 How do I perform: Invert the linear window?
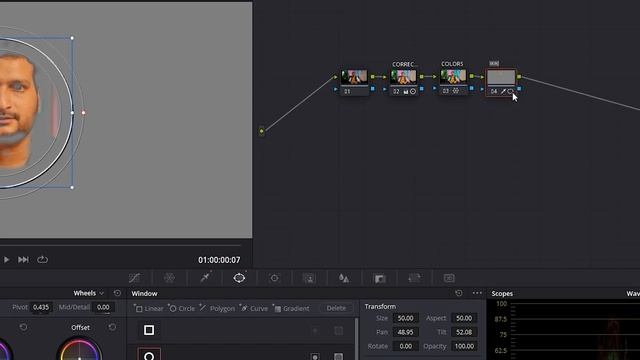coord(315,331)
